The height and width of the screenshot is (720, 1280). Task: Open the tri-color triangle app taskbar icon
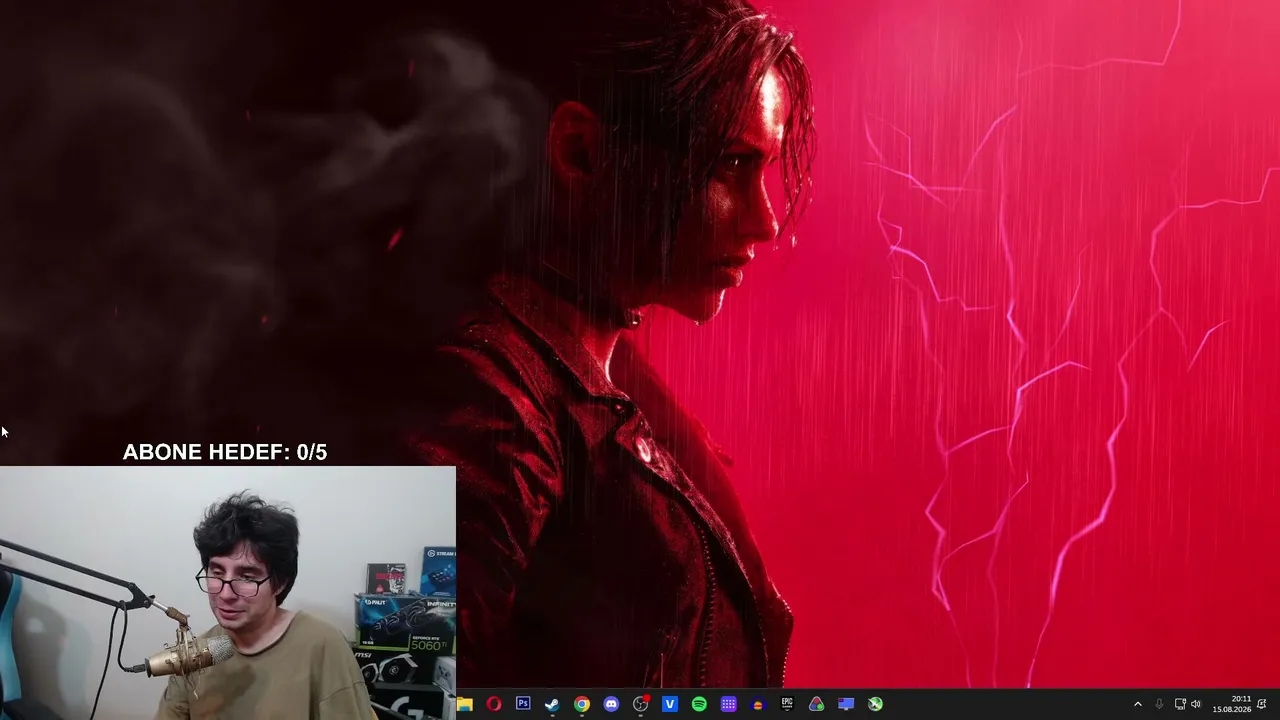click(817, 704)
